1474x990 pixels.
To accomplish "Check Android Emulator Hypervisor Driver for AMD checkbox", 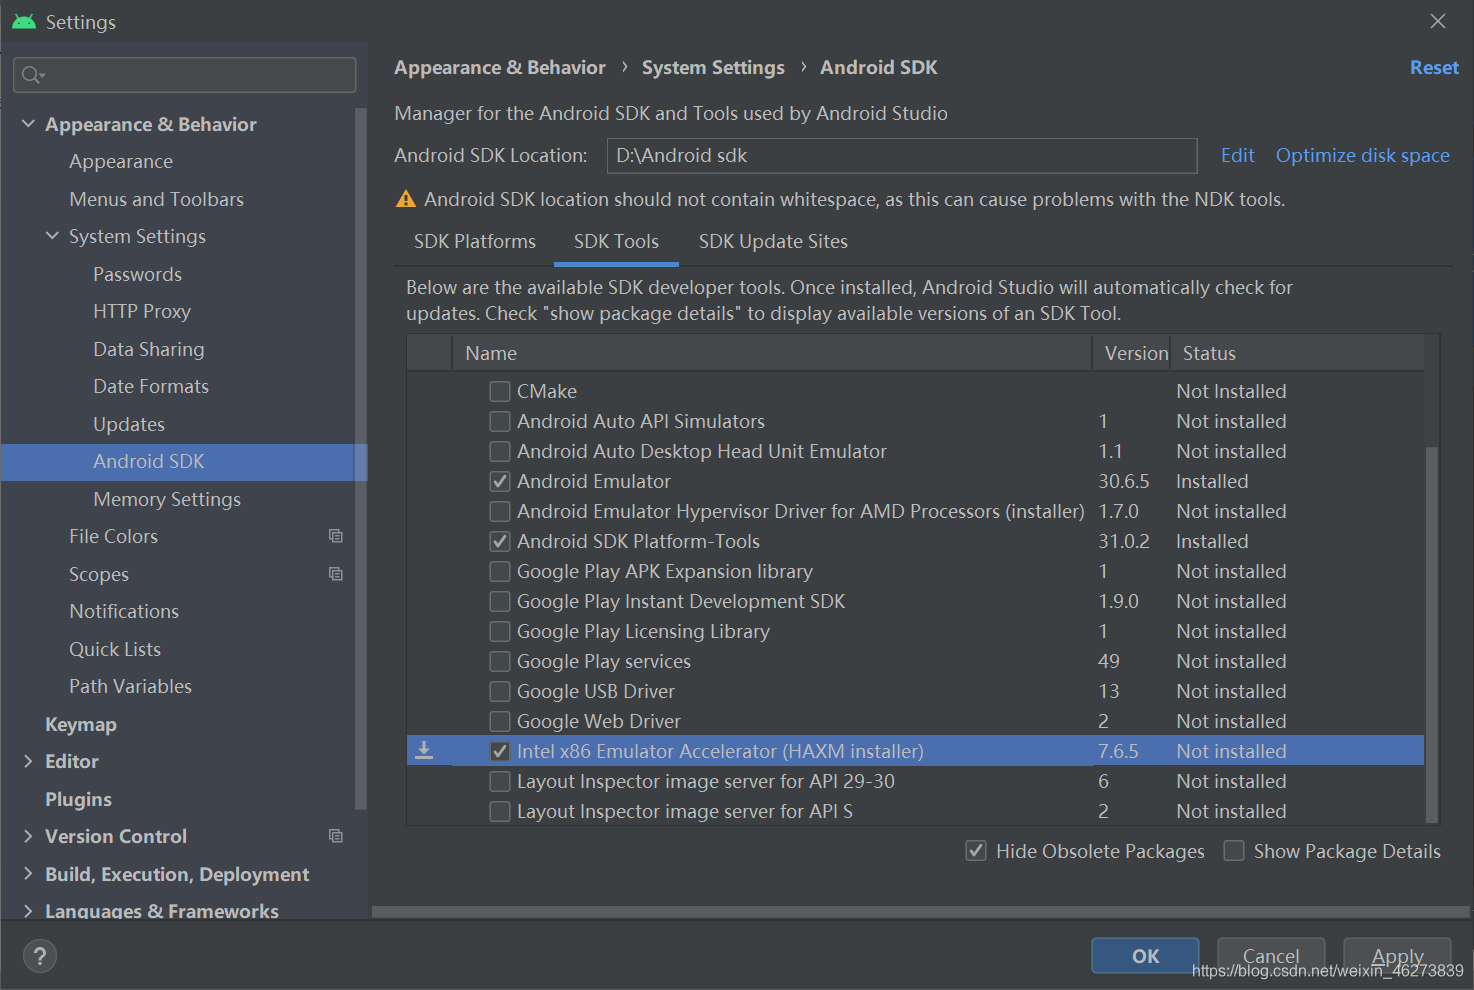I will tap(500, 511).
